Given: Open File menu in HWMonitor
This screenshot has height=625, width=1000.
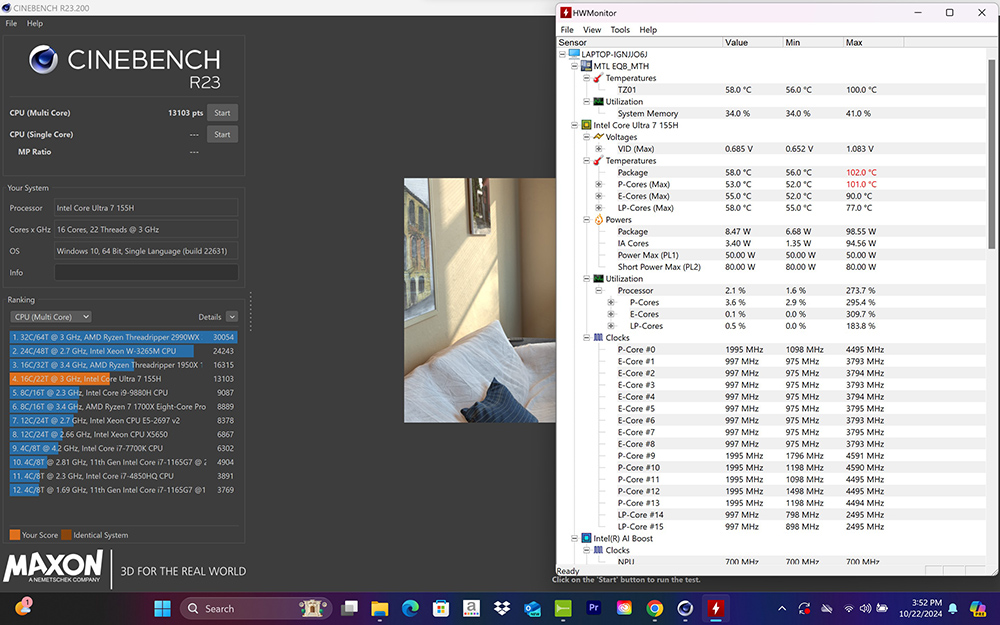Looking at the screenshot, I should [x=567, y=30].
